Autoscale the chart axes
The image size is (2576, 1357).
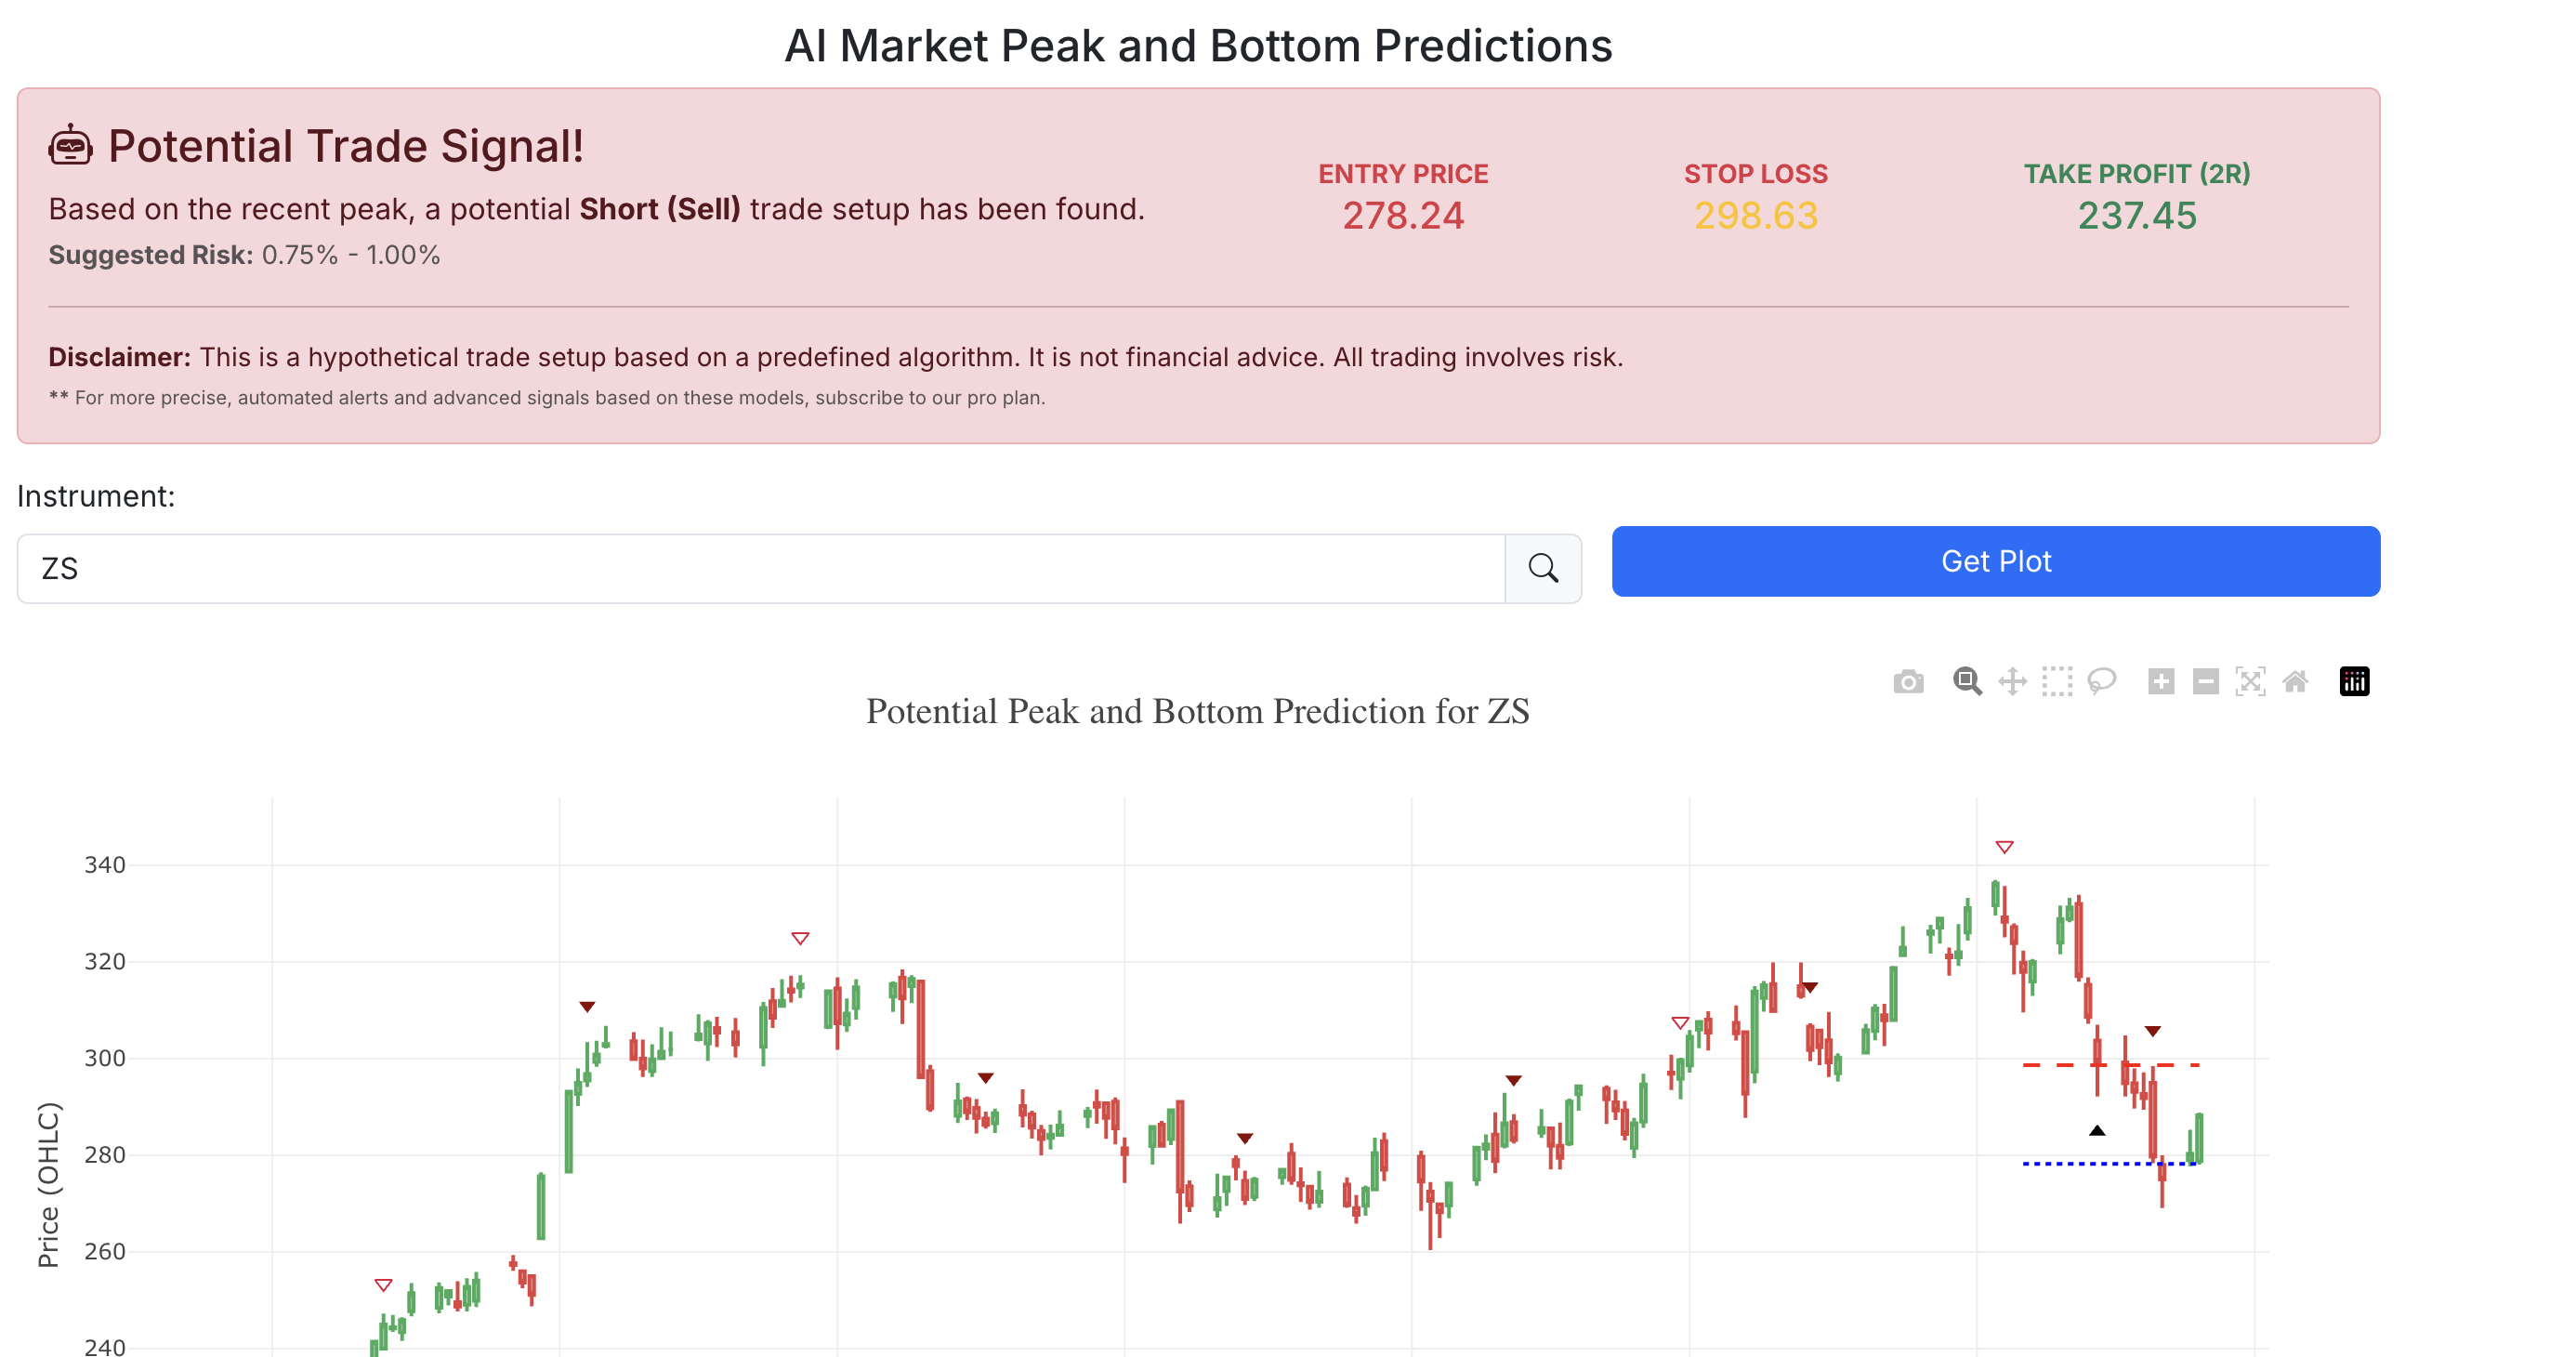(x=2250, y=682)
